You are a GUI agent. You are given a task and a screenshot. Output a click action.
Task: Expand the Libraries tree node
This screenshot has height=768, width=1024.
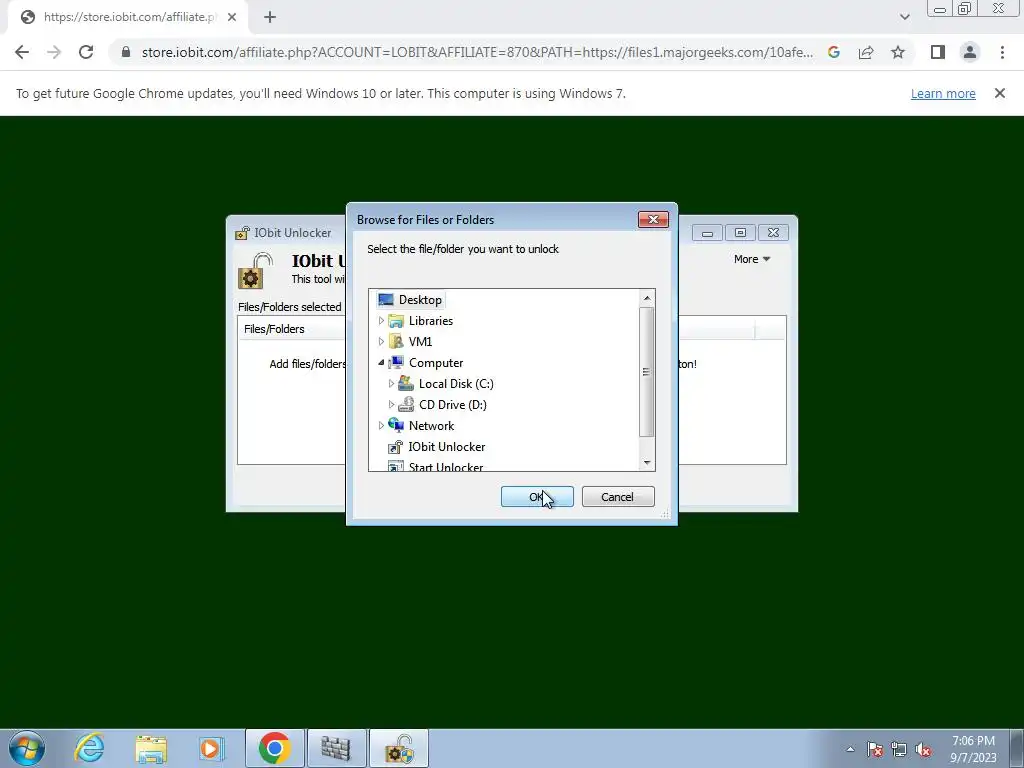click(x=381, y=321)
